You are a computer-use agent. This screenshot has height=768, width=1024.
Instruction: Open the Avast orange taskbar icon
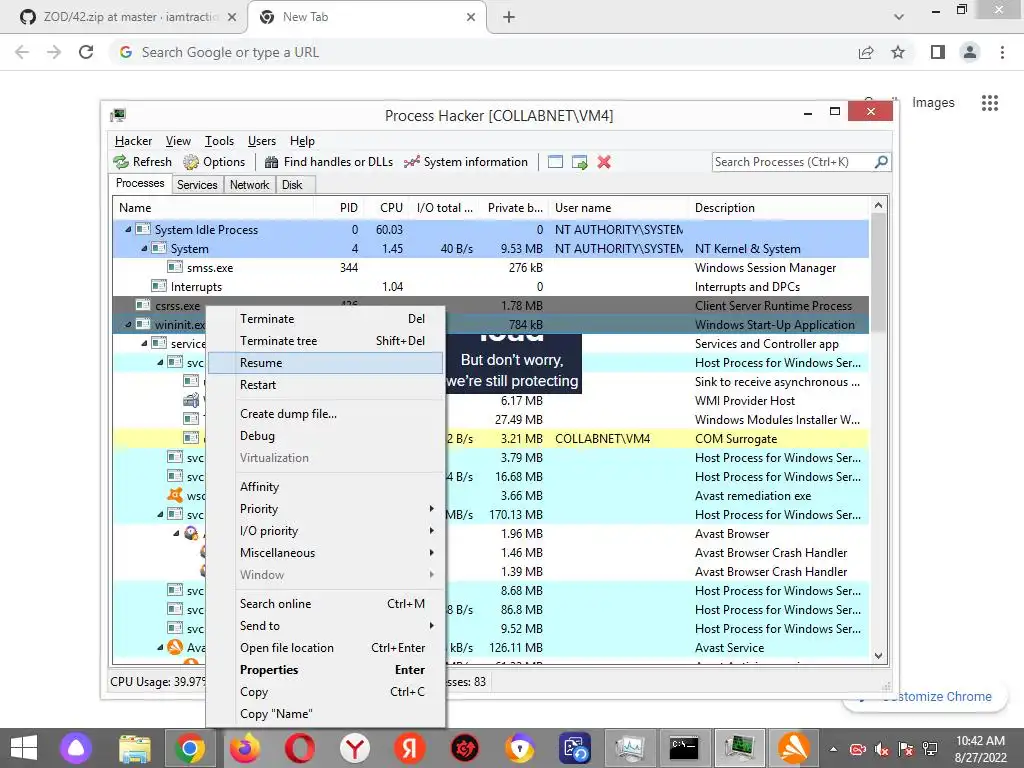pyautogui.click(x=793, y=748)
